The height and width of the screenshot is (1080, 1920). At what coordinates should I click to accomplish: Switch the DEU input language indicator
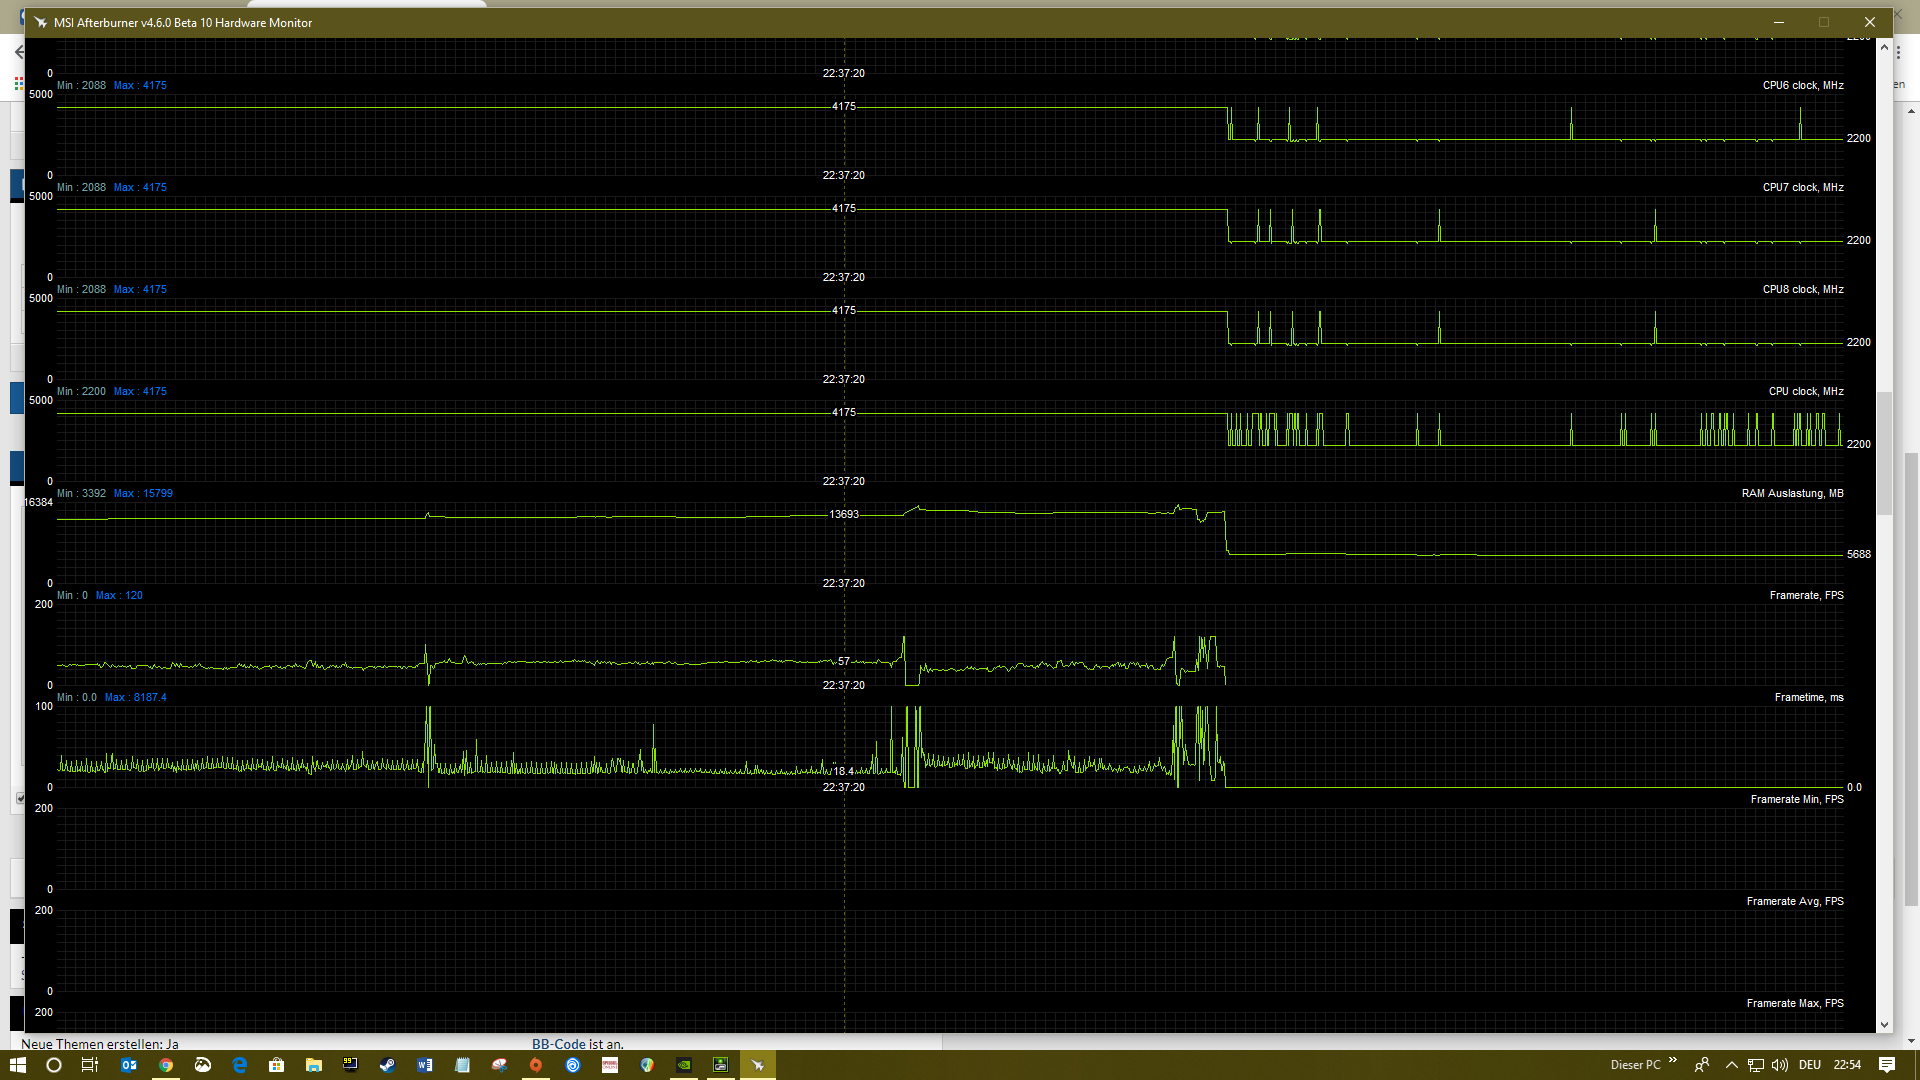coord(1810,1065)
